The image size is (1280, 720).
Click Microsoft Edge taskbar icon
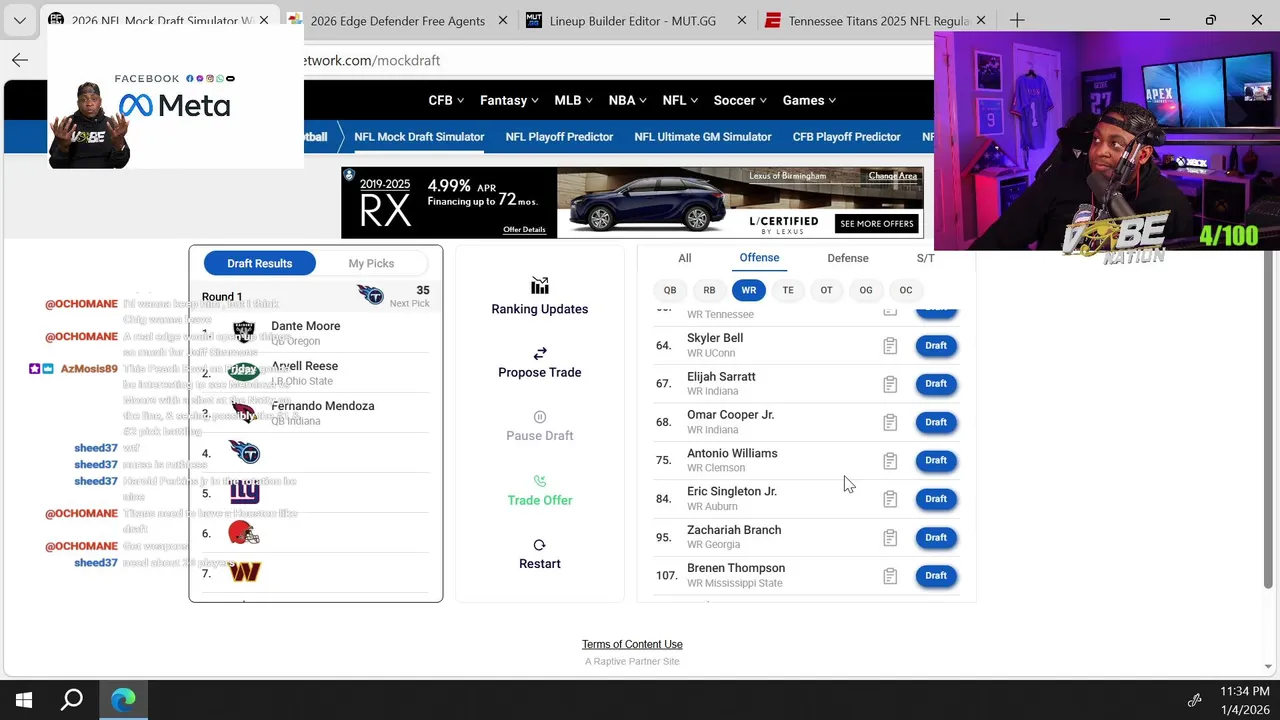pos(123,700)
